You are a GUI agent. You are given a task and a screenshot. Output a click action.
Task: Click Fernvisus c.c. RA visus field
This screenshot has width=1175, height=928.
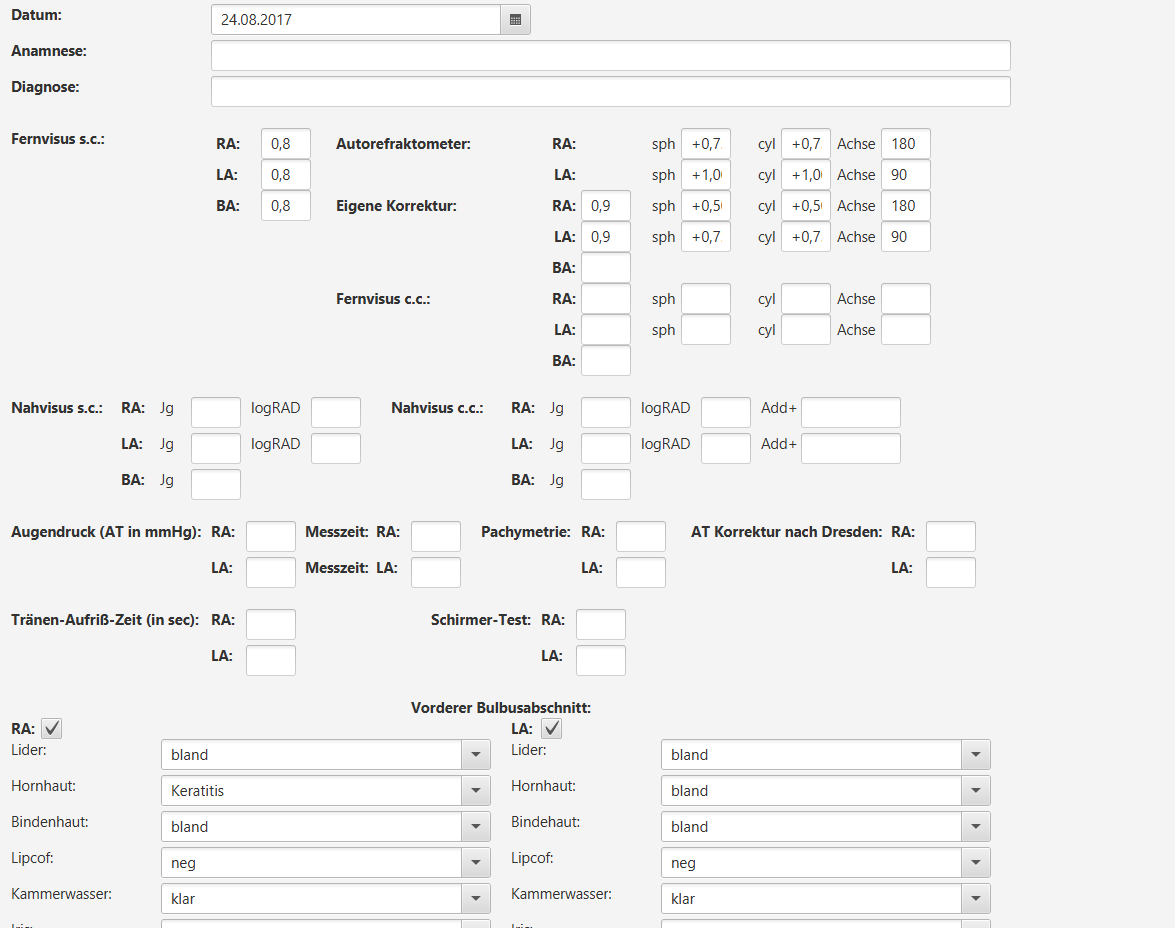pos(605,298)
